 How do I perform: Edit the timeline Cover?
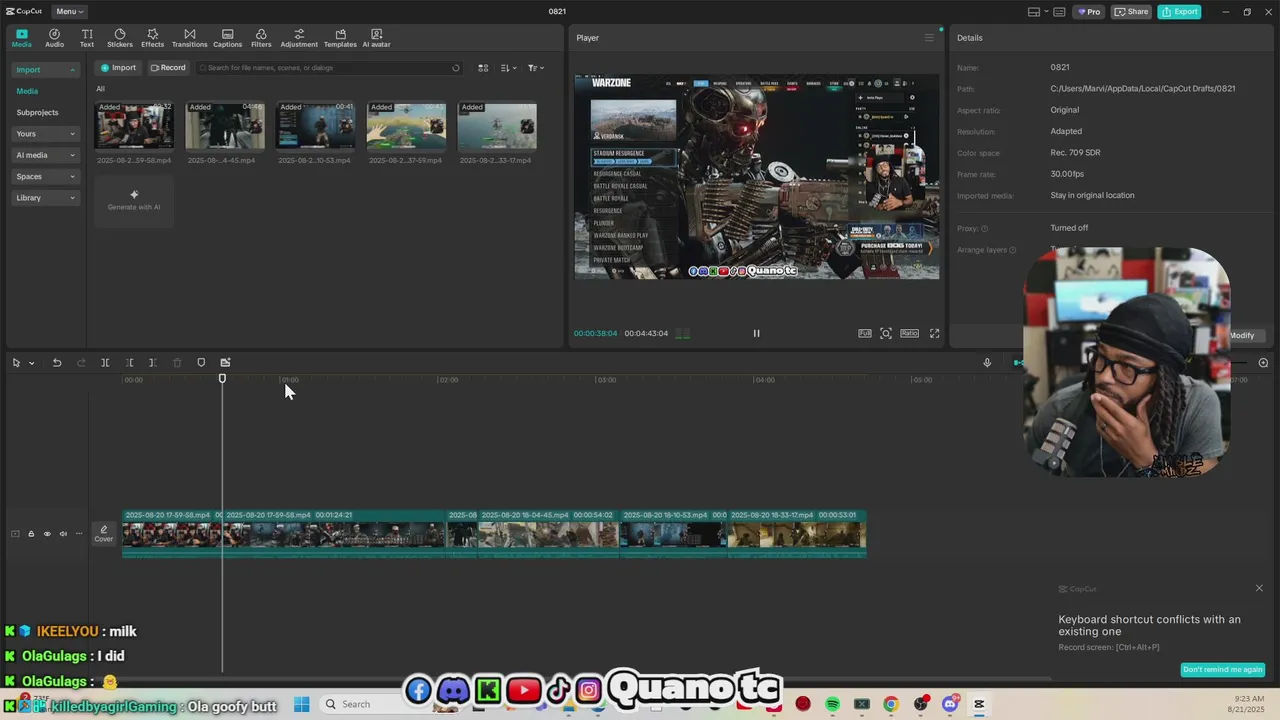coord(104,534)
